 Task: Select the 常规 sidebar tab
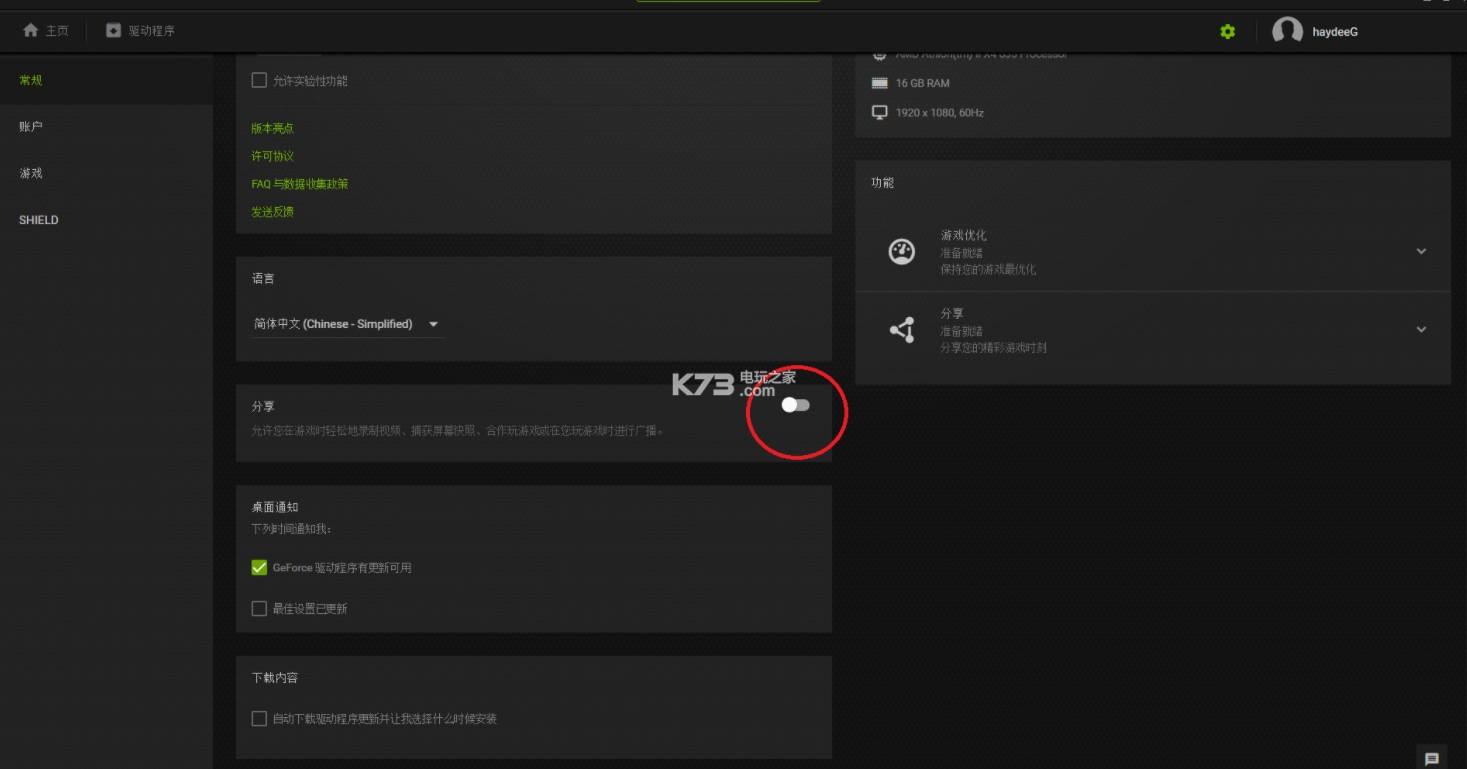tap(106, 80)
